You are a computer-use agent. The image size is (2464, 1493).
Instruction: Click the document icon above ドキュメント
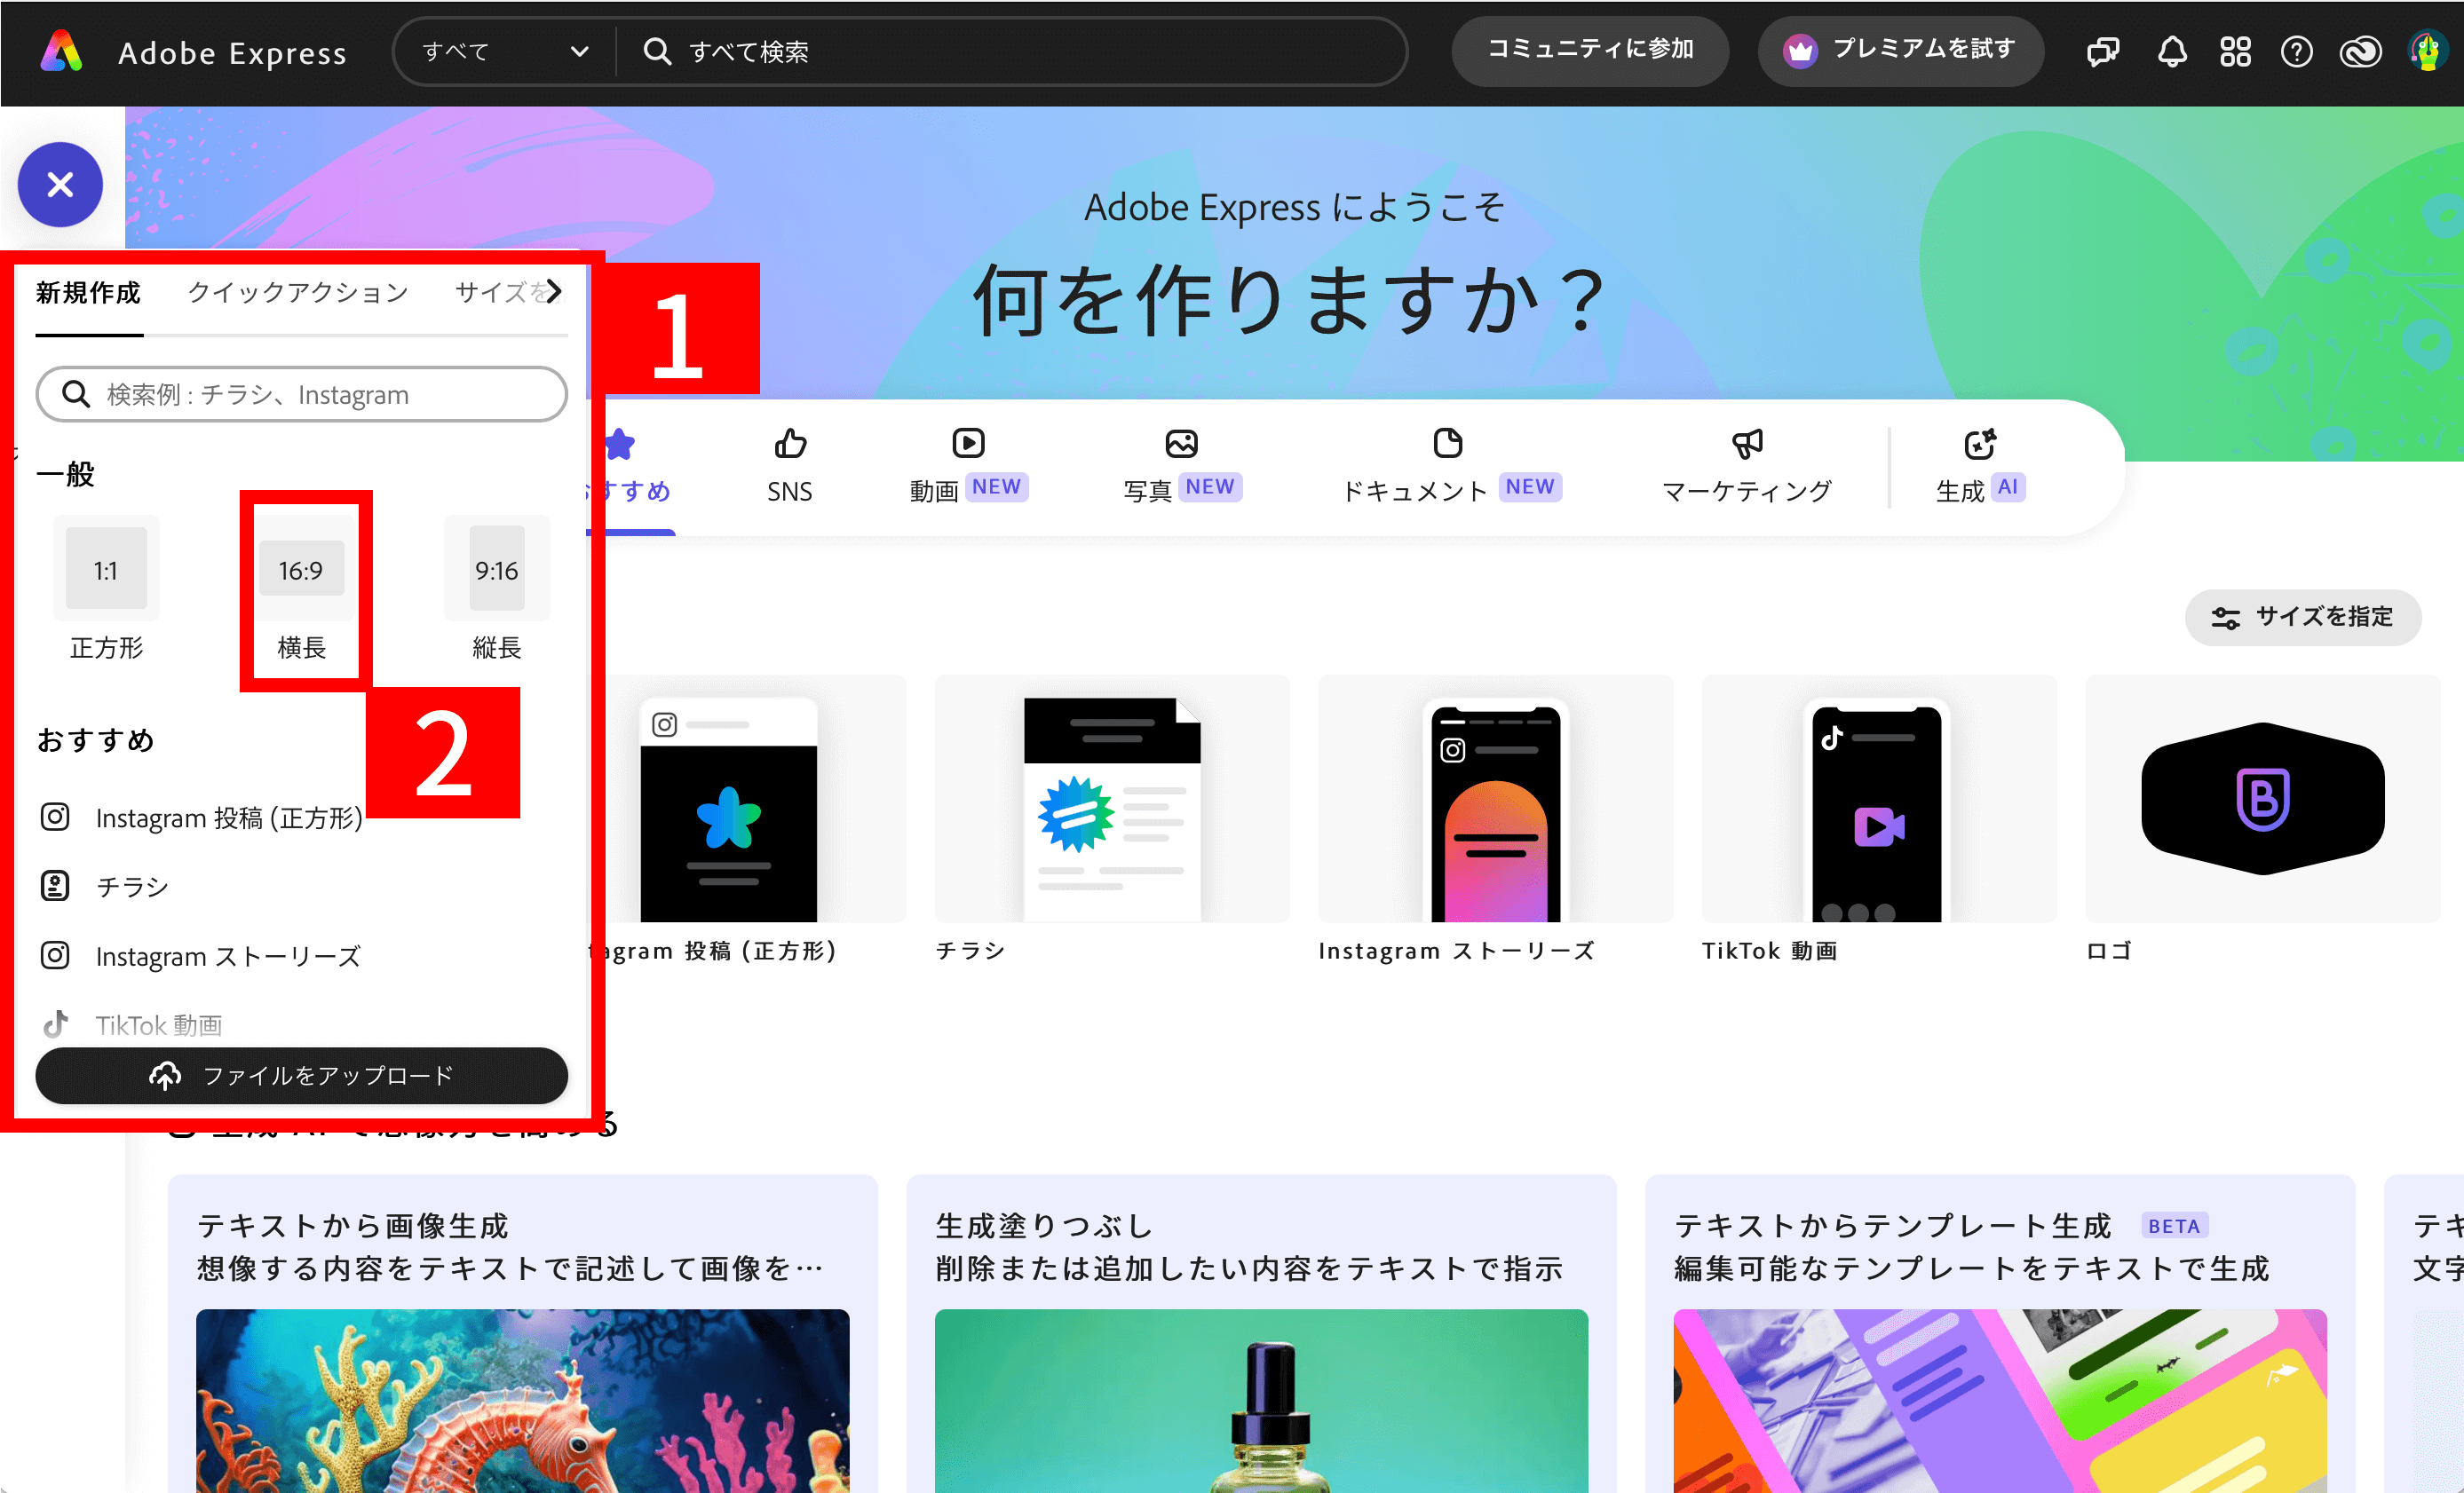pos(1448,442)
